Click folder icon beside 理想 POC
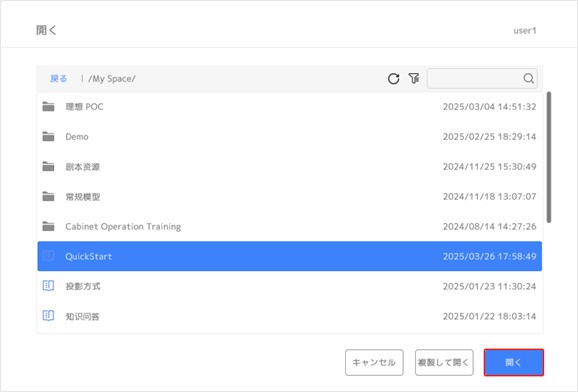This screenshot has height=392, width=578. tap(48, 107)
